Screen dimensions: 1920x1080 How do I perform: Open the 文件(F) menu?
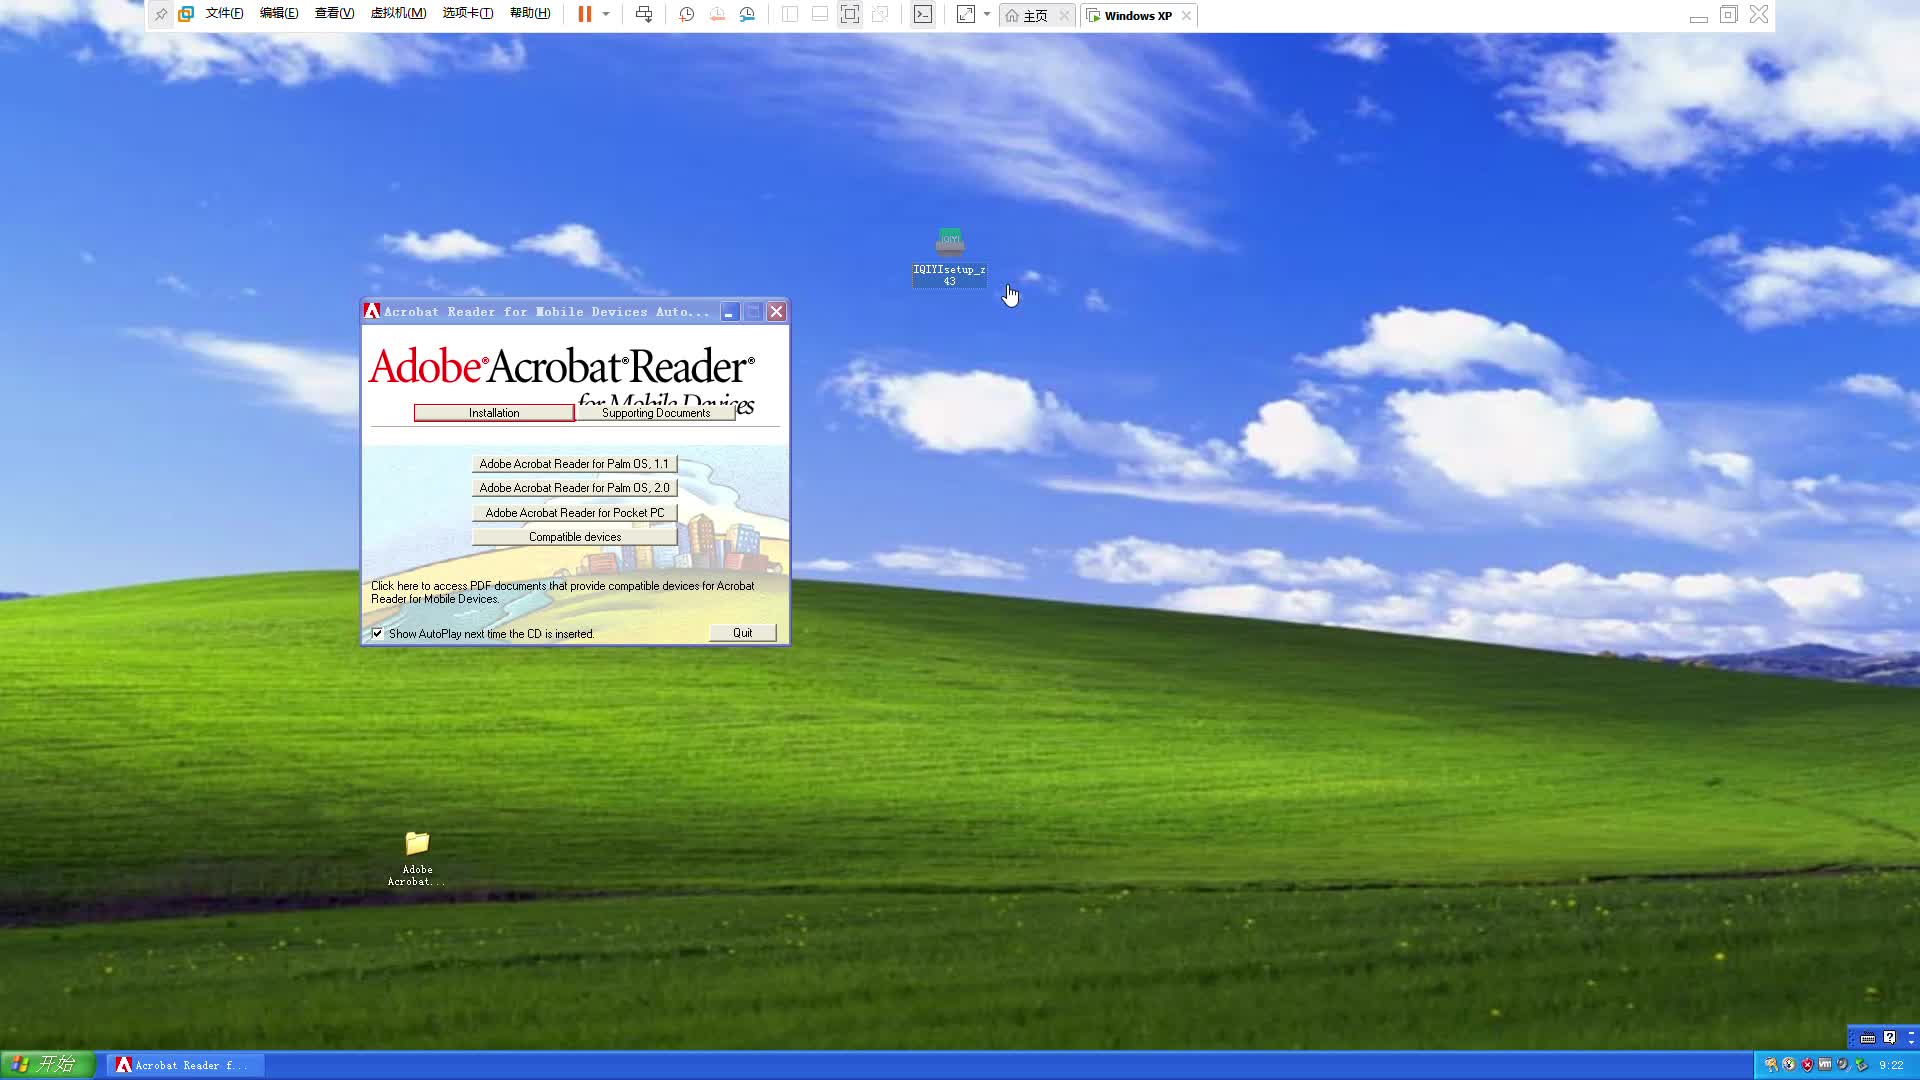click(224, 14)
